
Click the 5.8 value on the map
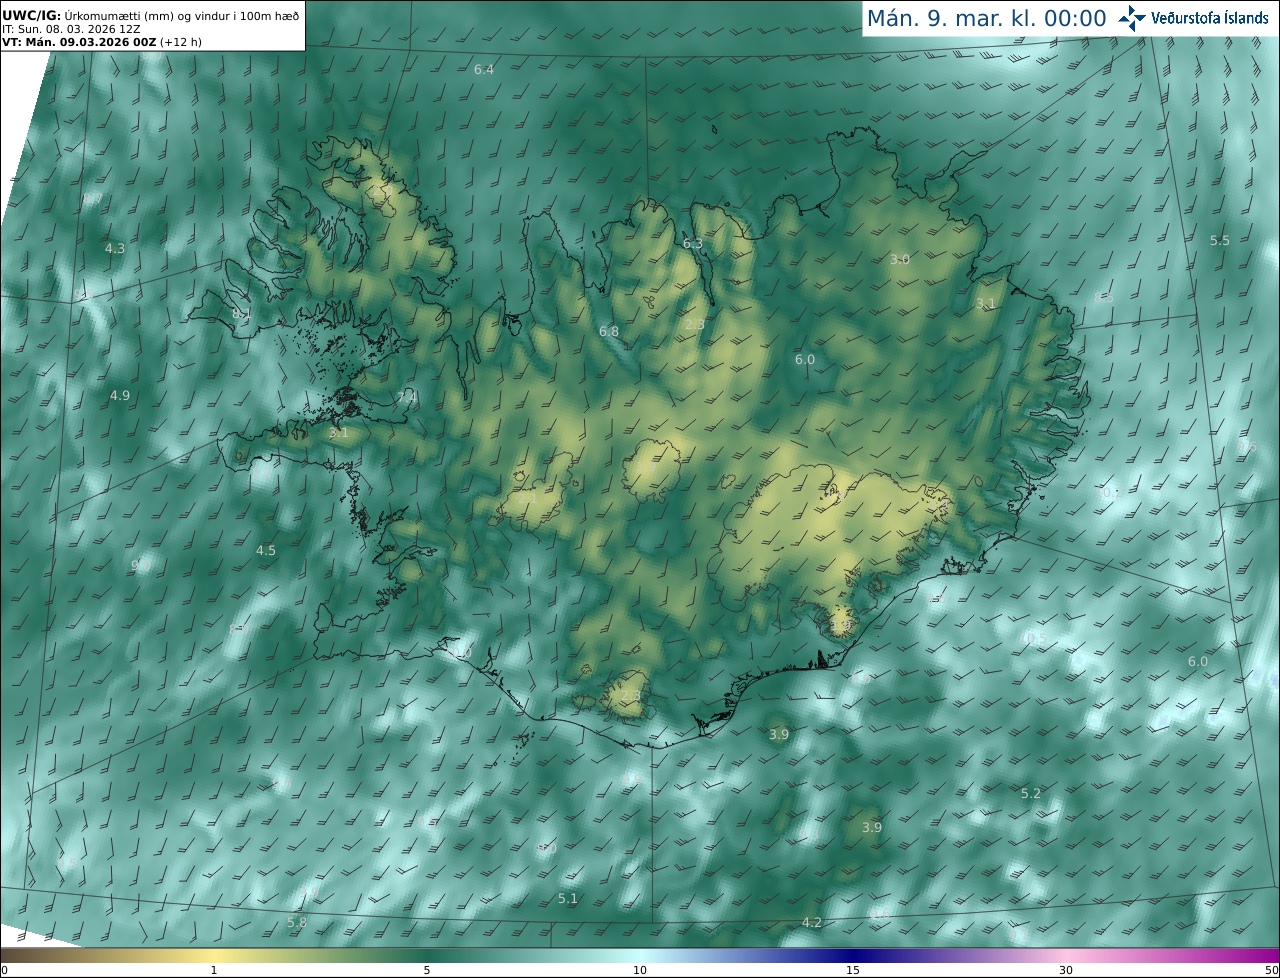coord(297,922)
